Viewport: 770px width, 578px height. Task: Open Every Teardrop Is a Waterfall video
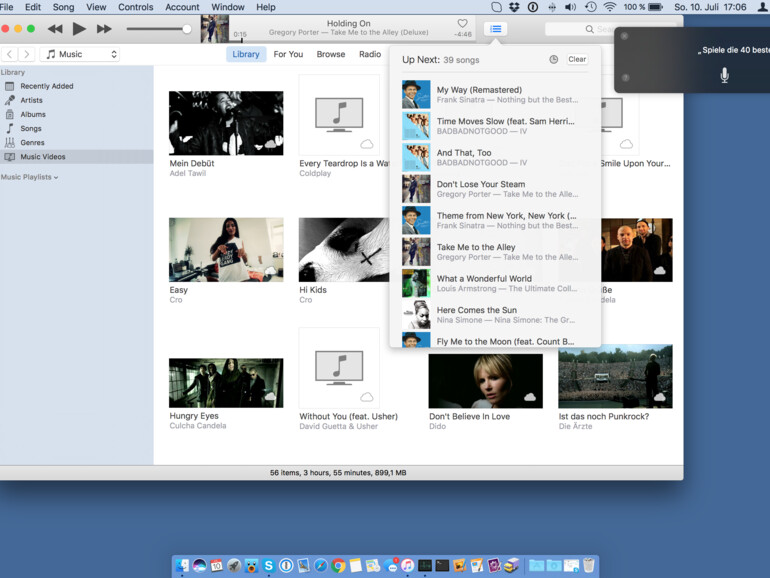pos(339,115)
